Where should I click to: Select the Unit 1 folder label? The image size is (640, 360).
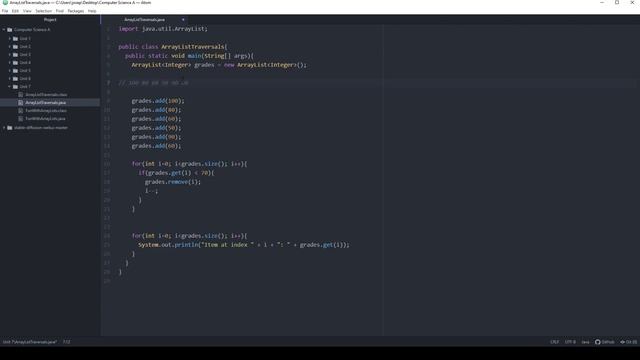(25, 39)
